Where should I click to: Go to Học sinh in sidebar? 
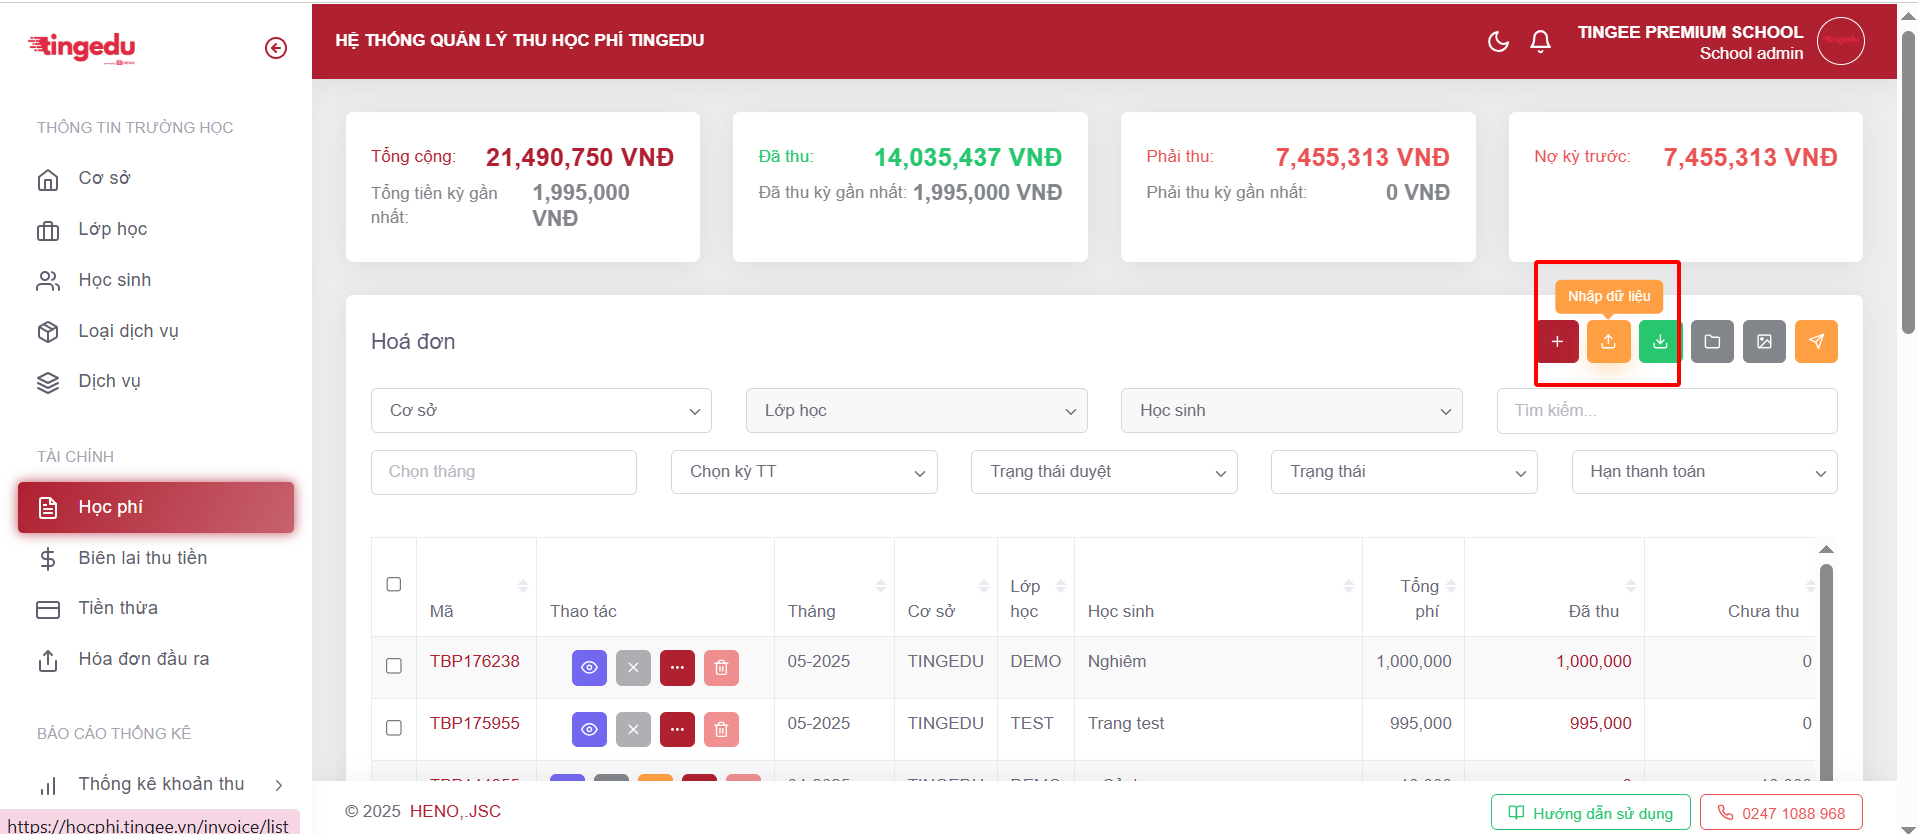point(115,280)
